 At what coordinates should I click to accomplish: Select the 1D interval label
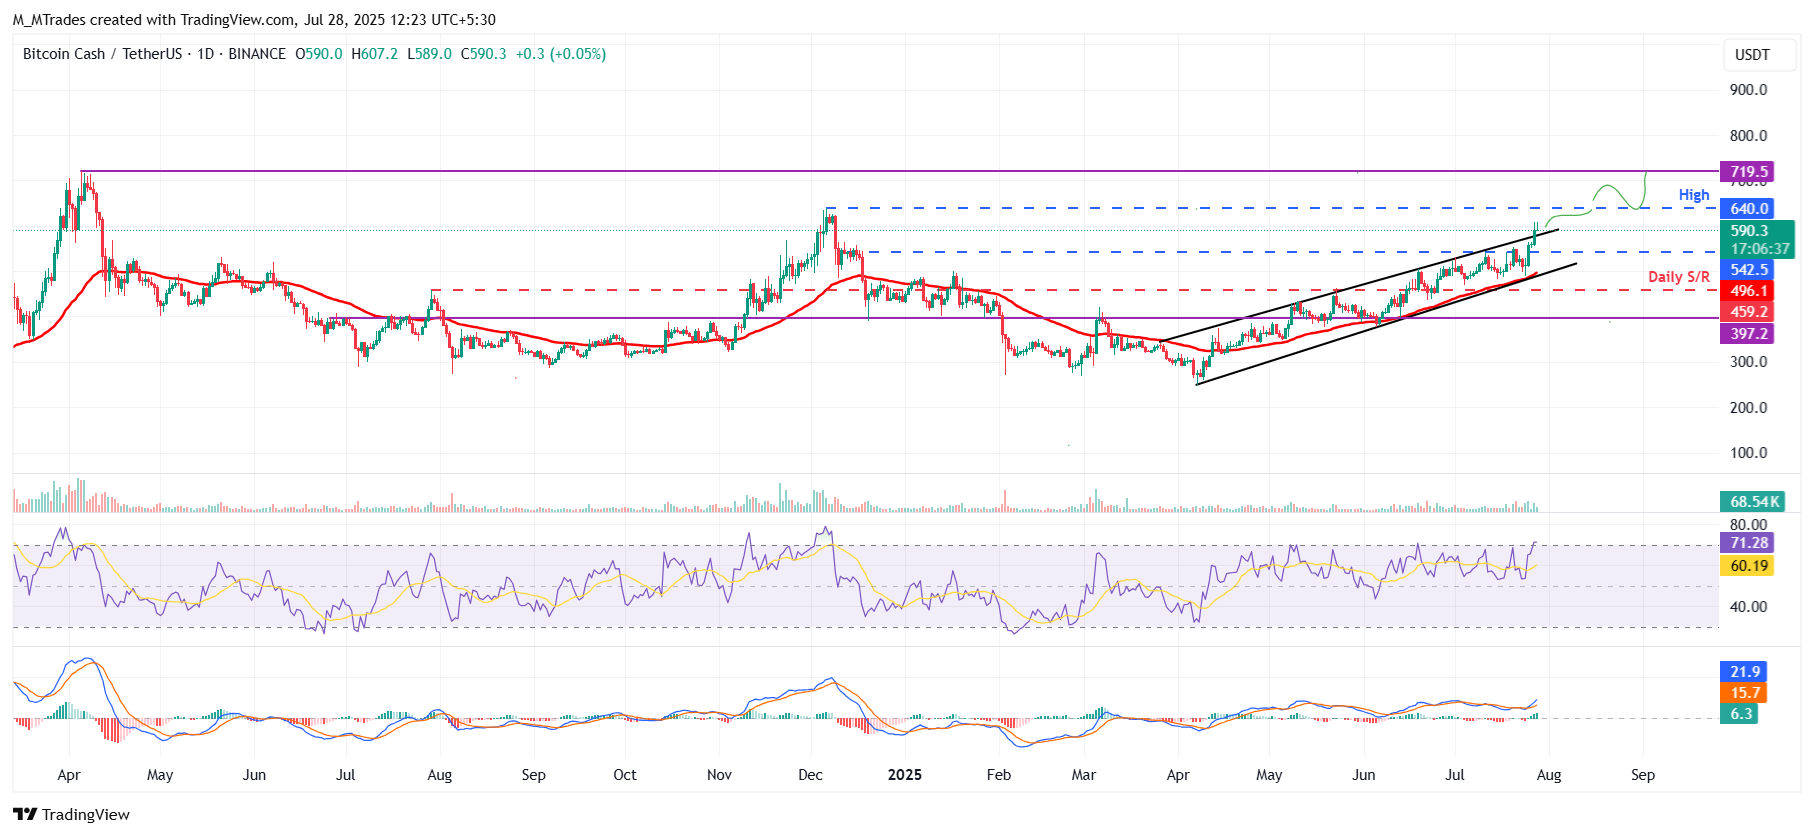pos(205,54)
